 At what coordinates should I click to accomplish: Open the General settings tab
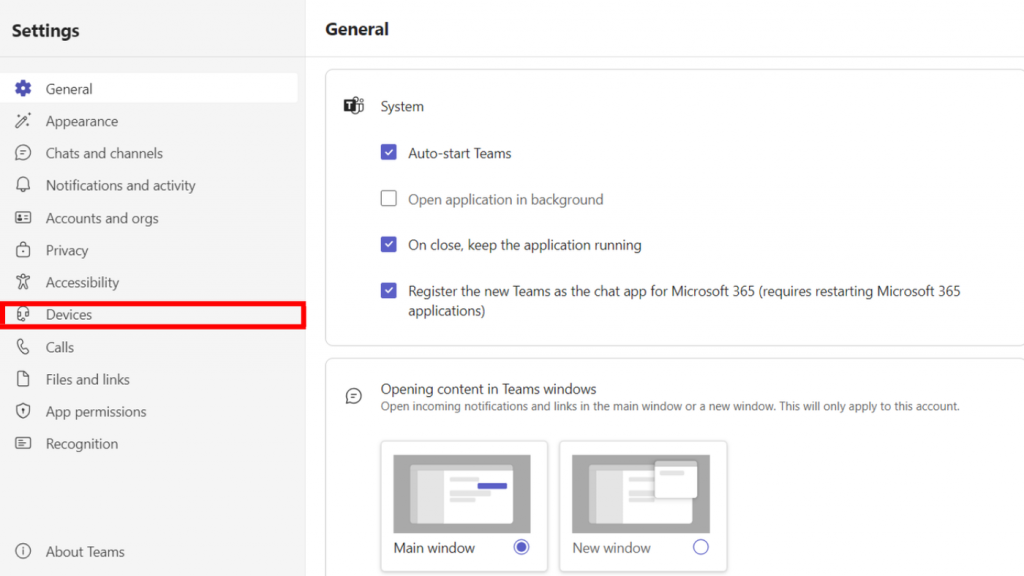(149, 88)
